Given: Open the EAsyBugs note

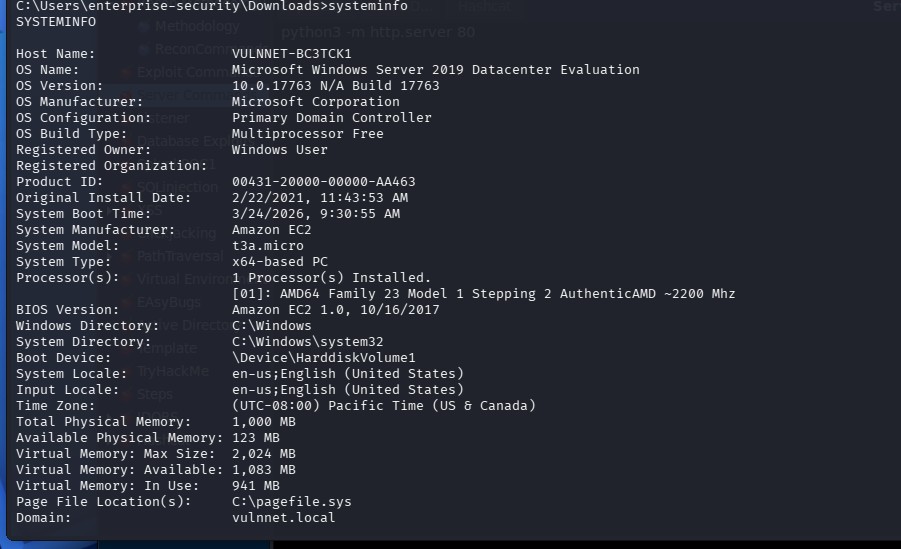Looking at the screenshot, I should point(170,302).
